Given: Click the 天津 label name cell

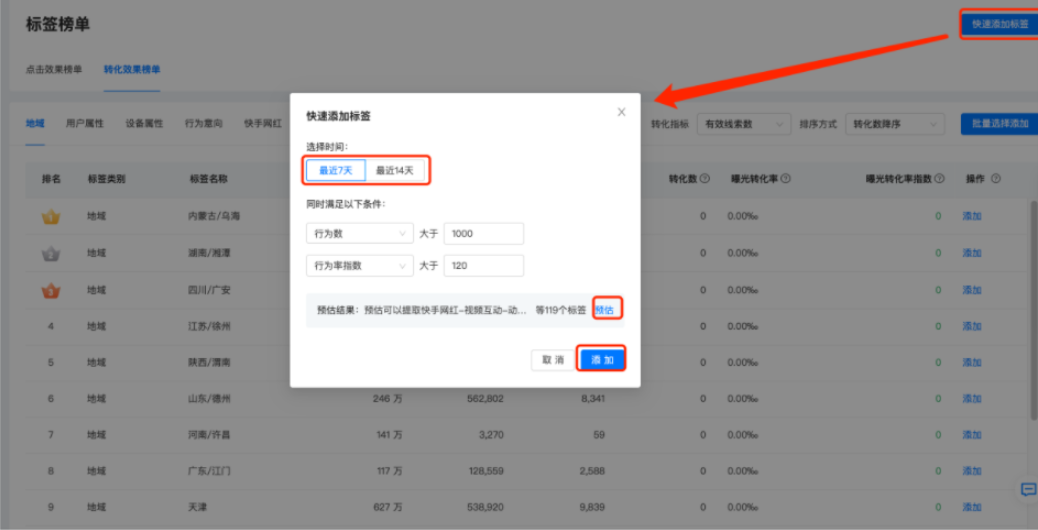Looking at the screenshot, I should pyautogui.click(x=199, y=508).
